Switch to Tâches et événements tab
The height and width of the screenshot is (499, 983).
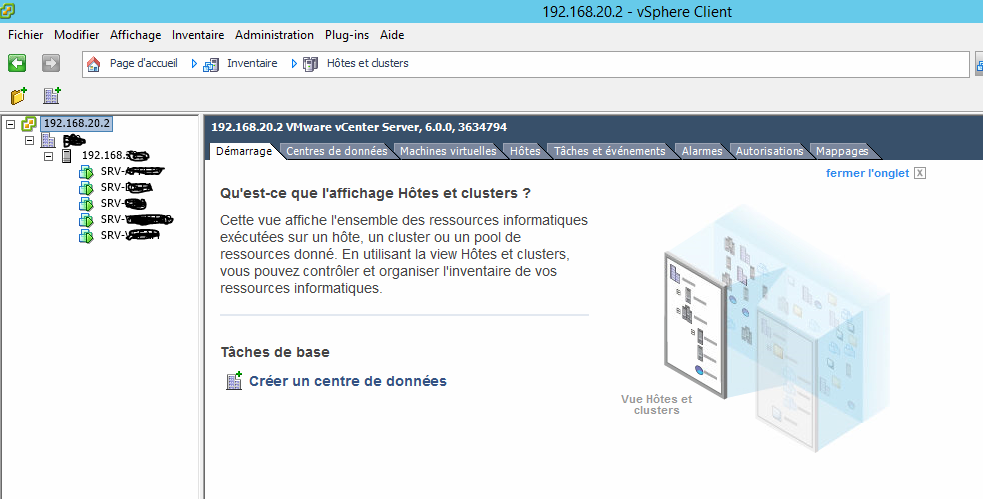610,151
